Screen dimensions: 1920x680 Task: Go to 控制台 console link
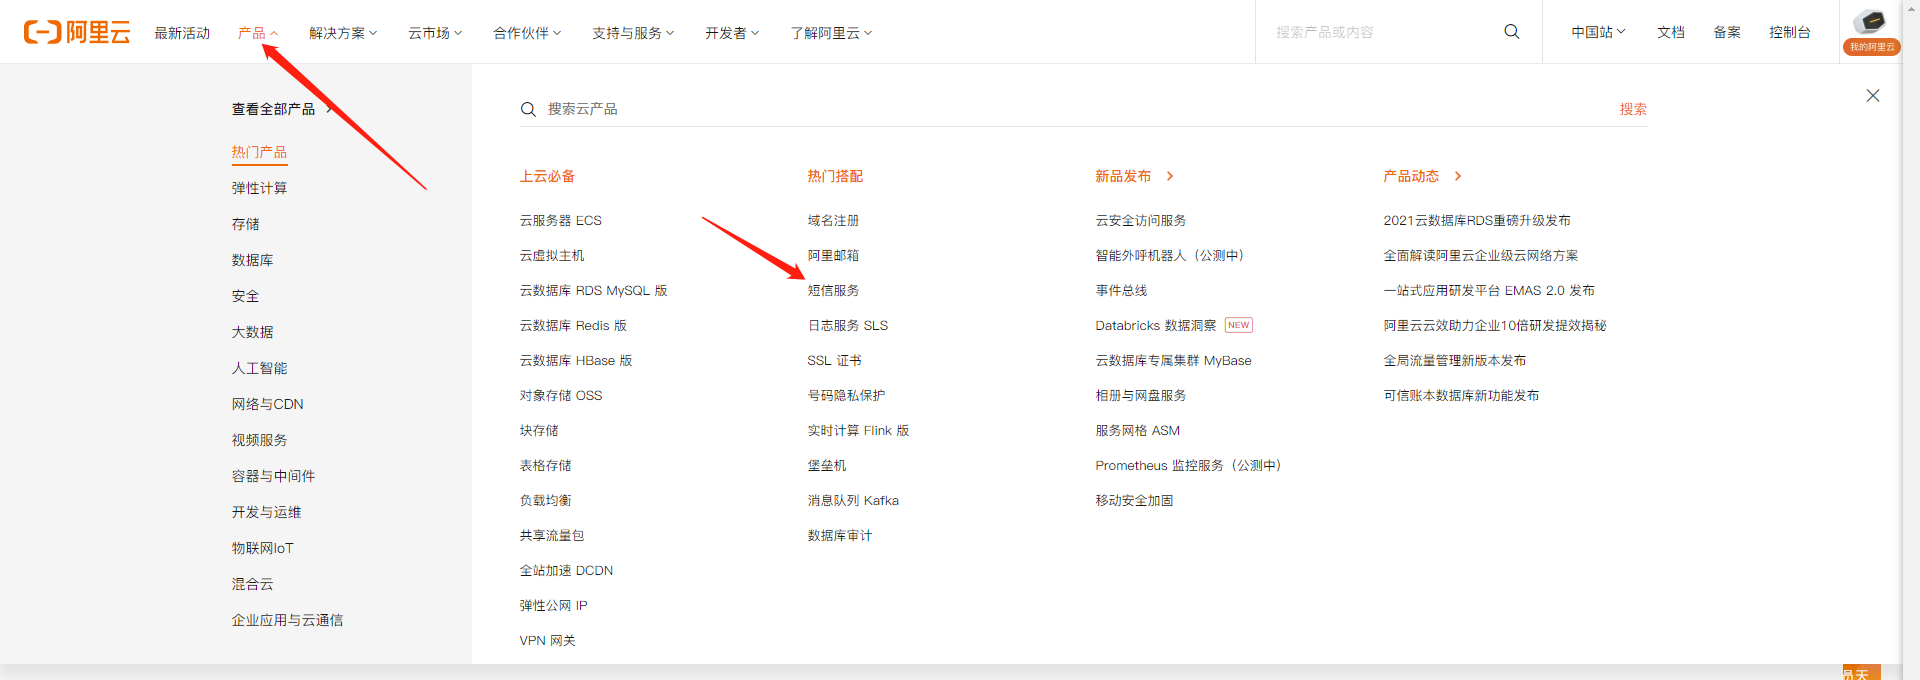click(1789, 32)
